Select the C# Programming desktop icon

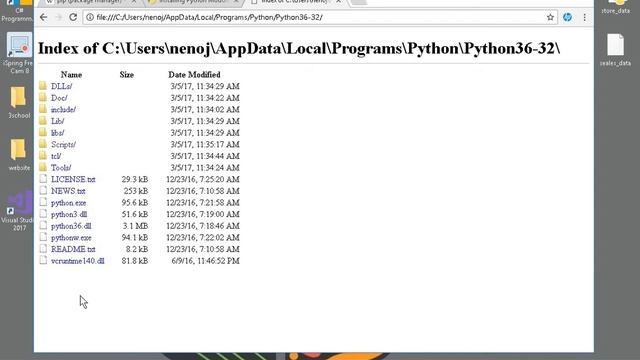[18, 11]
